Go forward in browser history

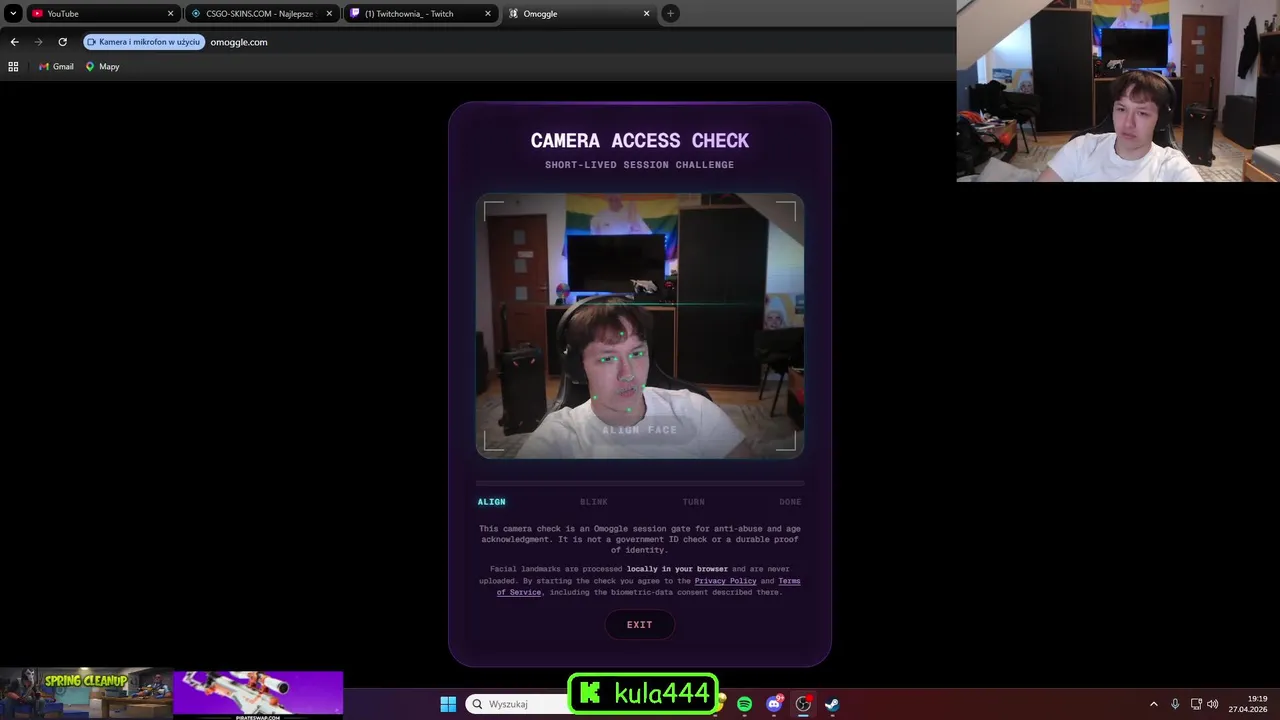[x=38, y=42]
